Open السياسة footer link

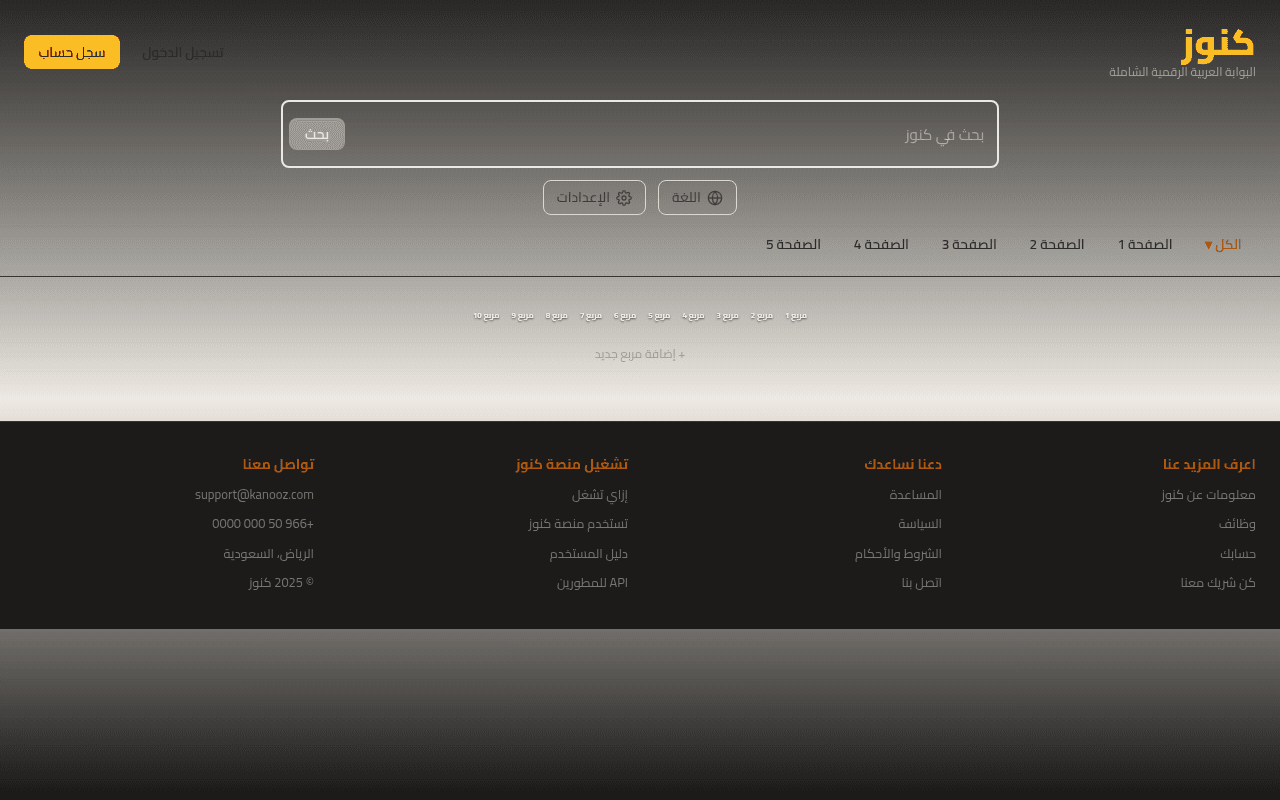[920, 524]
